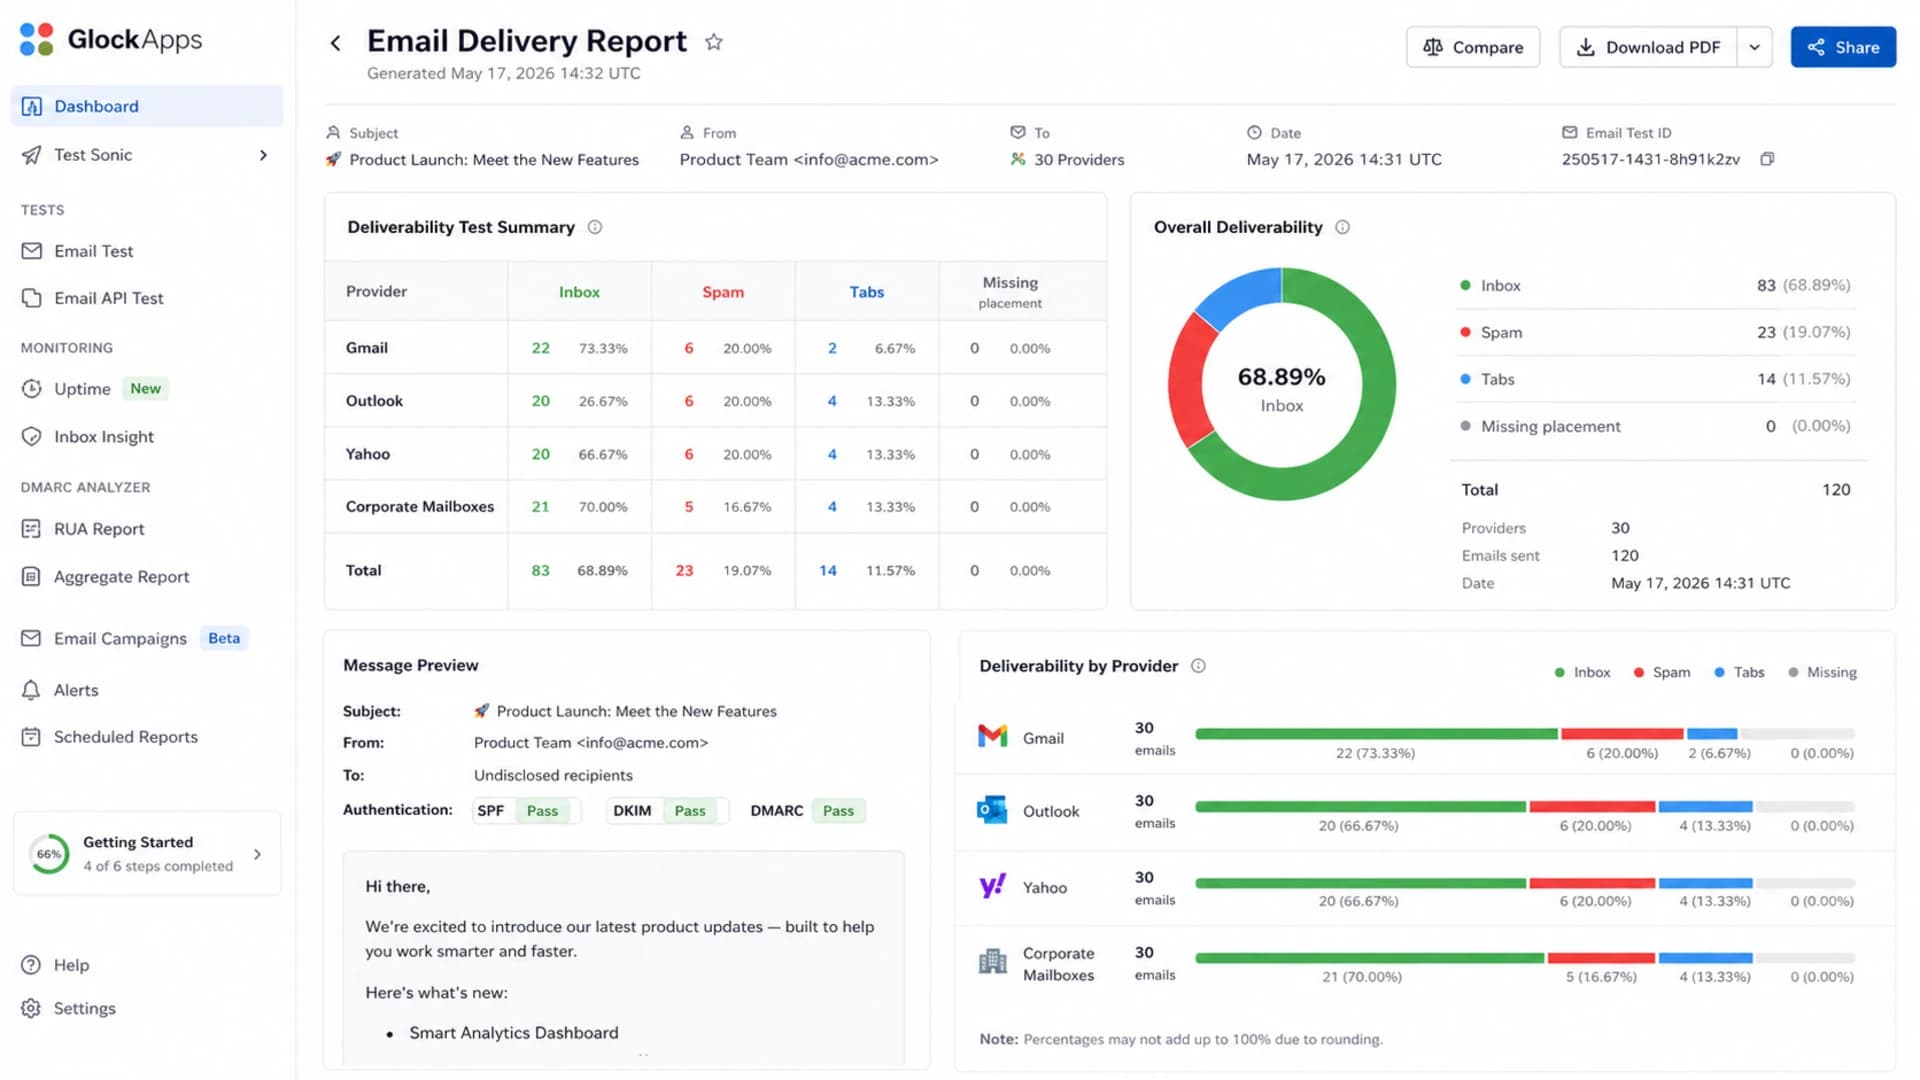Click the Spam column header
Screen dimensions: 1920x1080
point(723,292)
